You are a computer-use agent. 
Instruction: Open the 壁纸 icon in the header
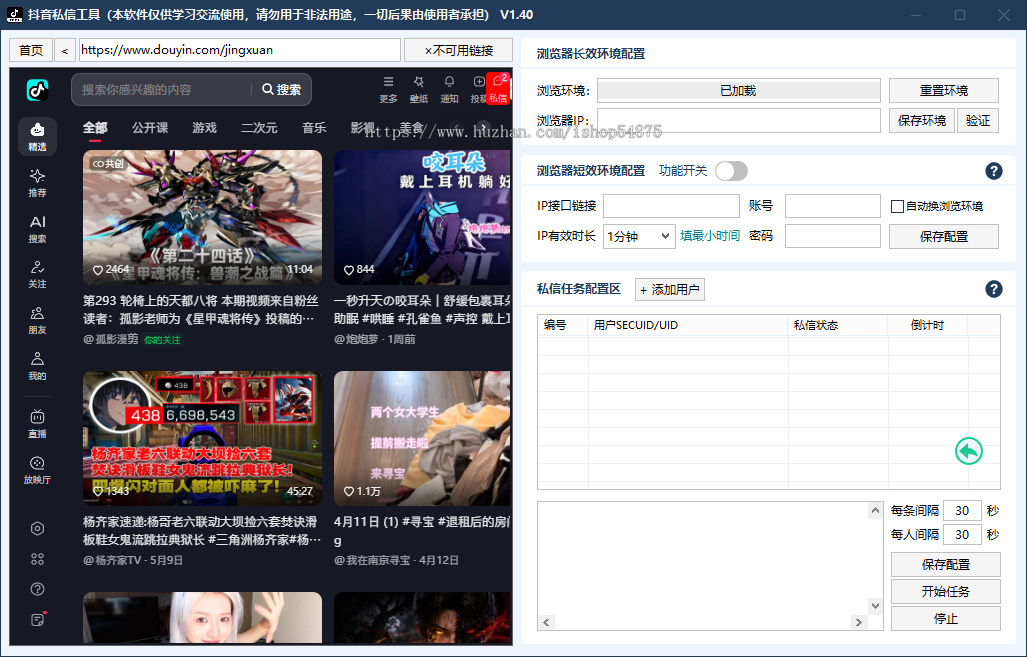[x=419, y=89]
